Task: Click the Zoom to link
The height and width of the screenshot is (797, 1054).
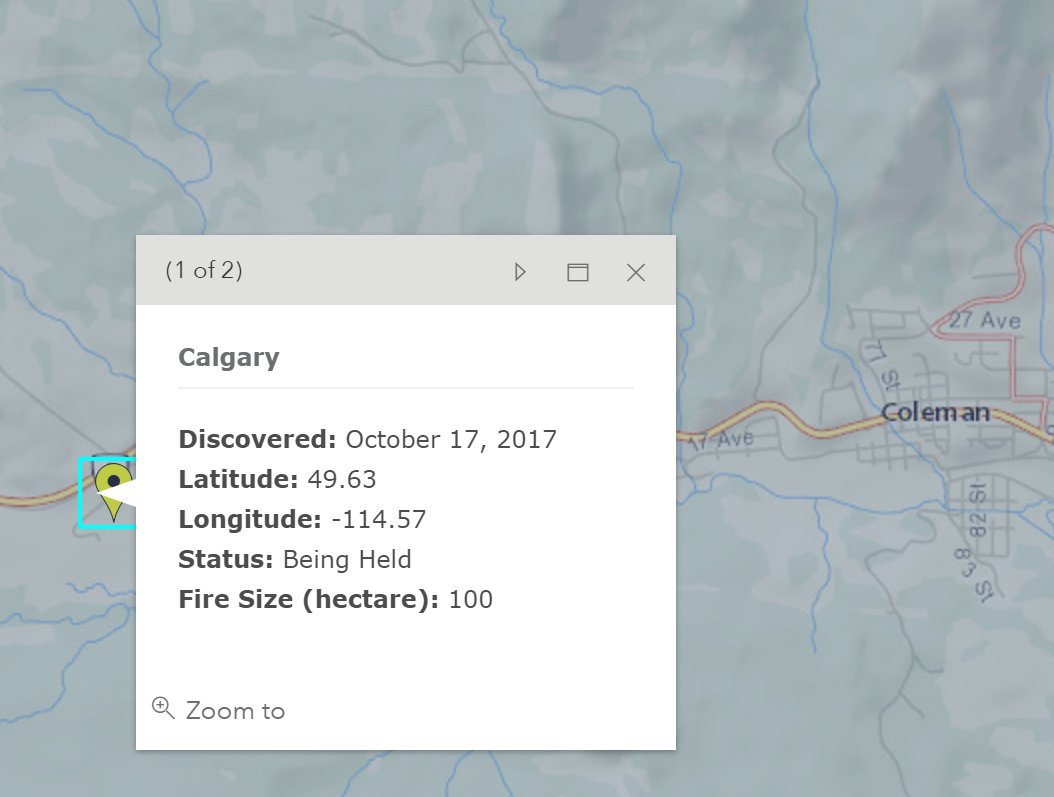Action: click(x=234, y=710)
